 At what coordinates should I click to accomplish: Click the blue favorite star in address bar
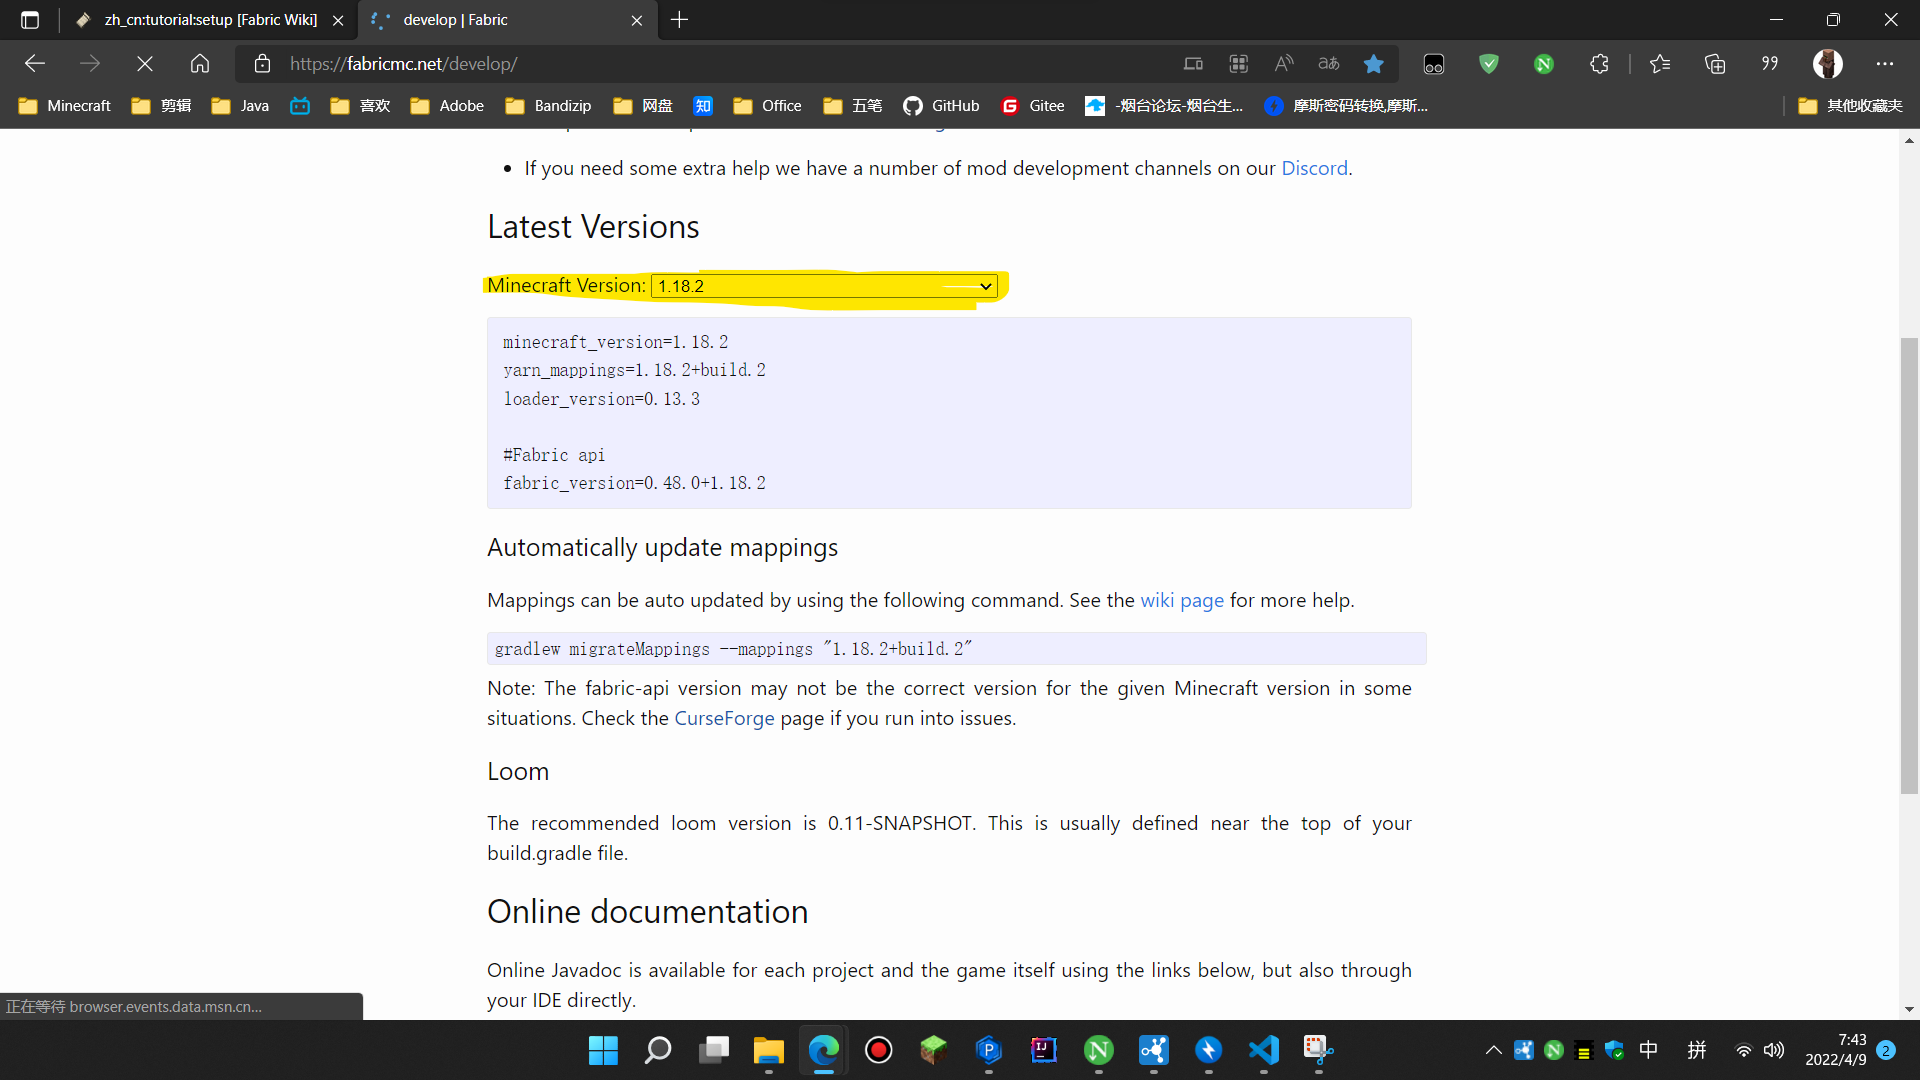[x=1373, y=63]
